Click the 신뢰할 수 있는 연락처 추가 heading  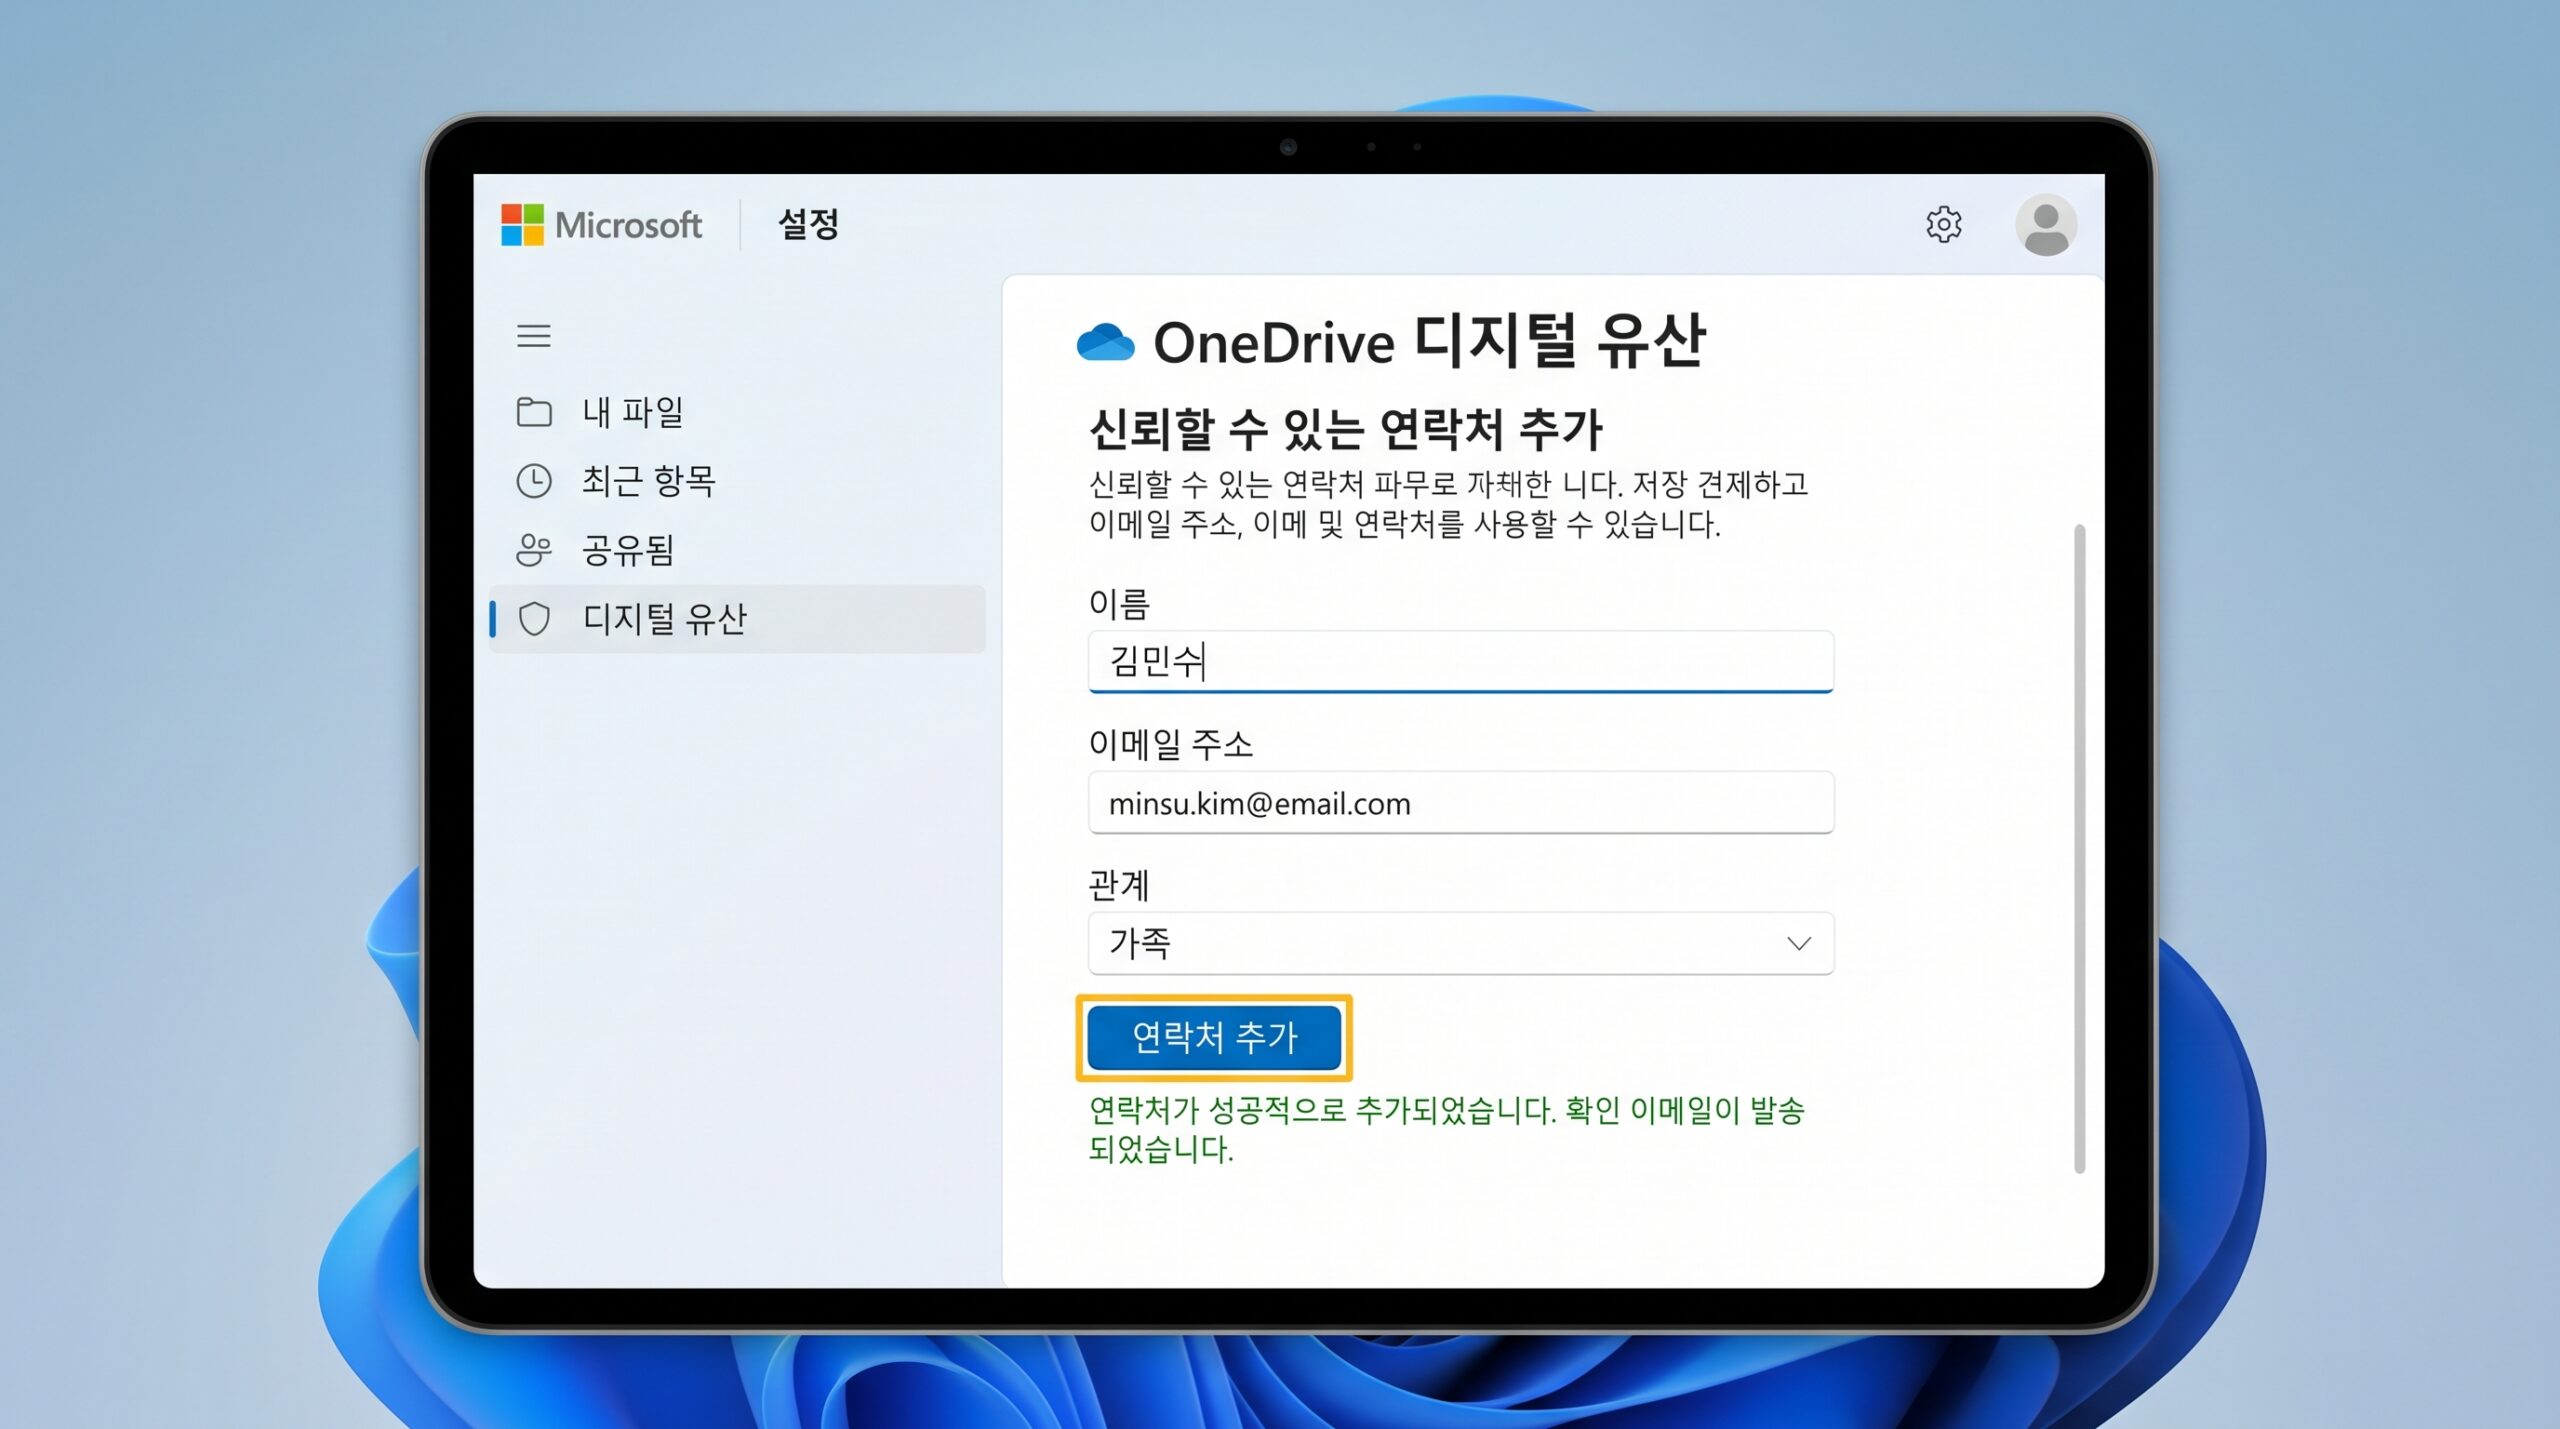(x=1346, y=429)
